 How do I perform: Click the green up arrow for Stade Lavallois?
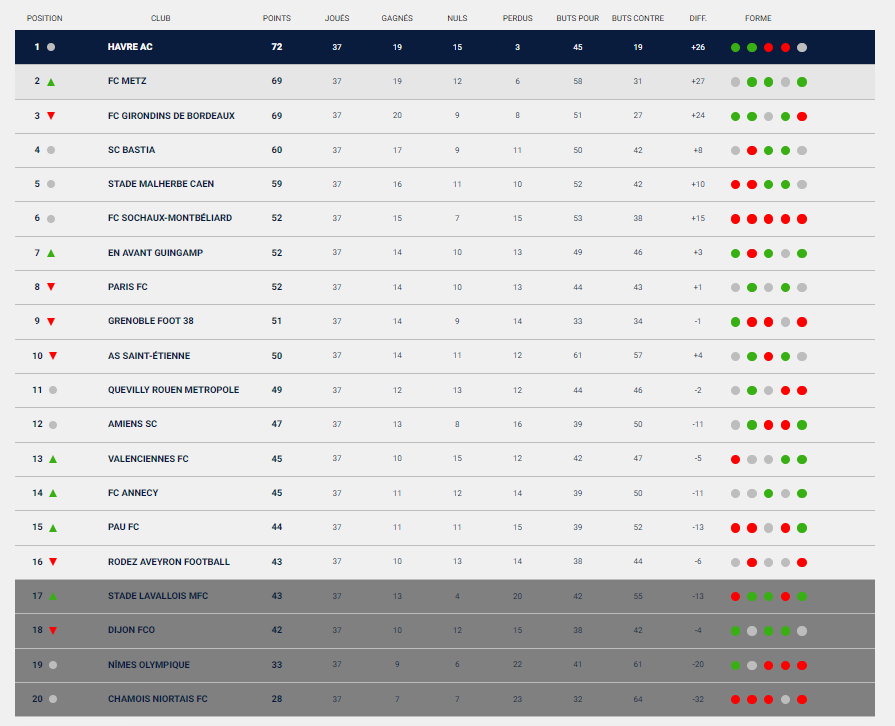(53, 596)
